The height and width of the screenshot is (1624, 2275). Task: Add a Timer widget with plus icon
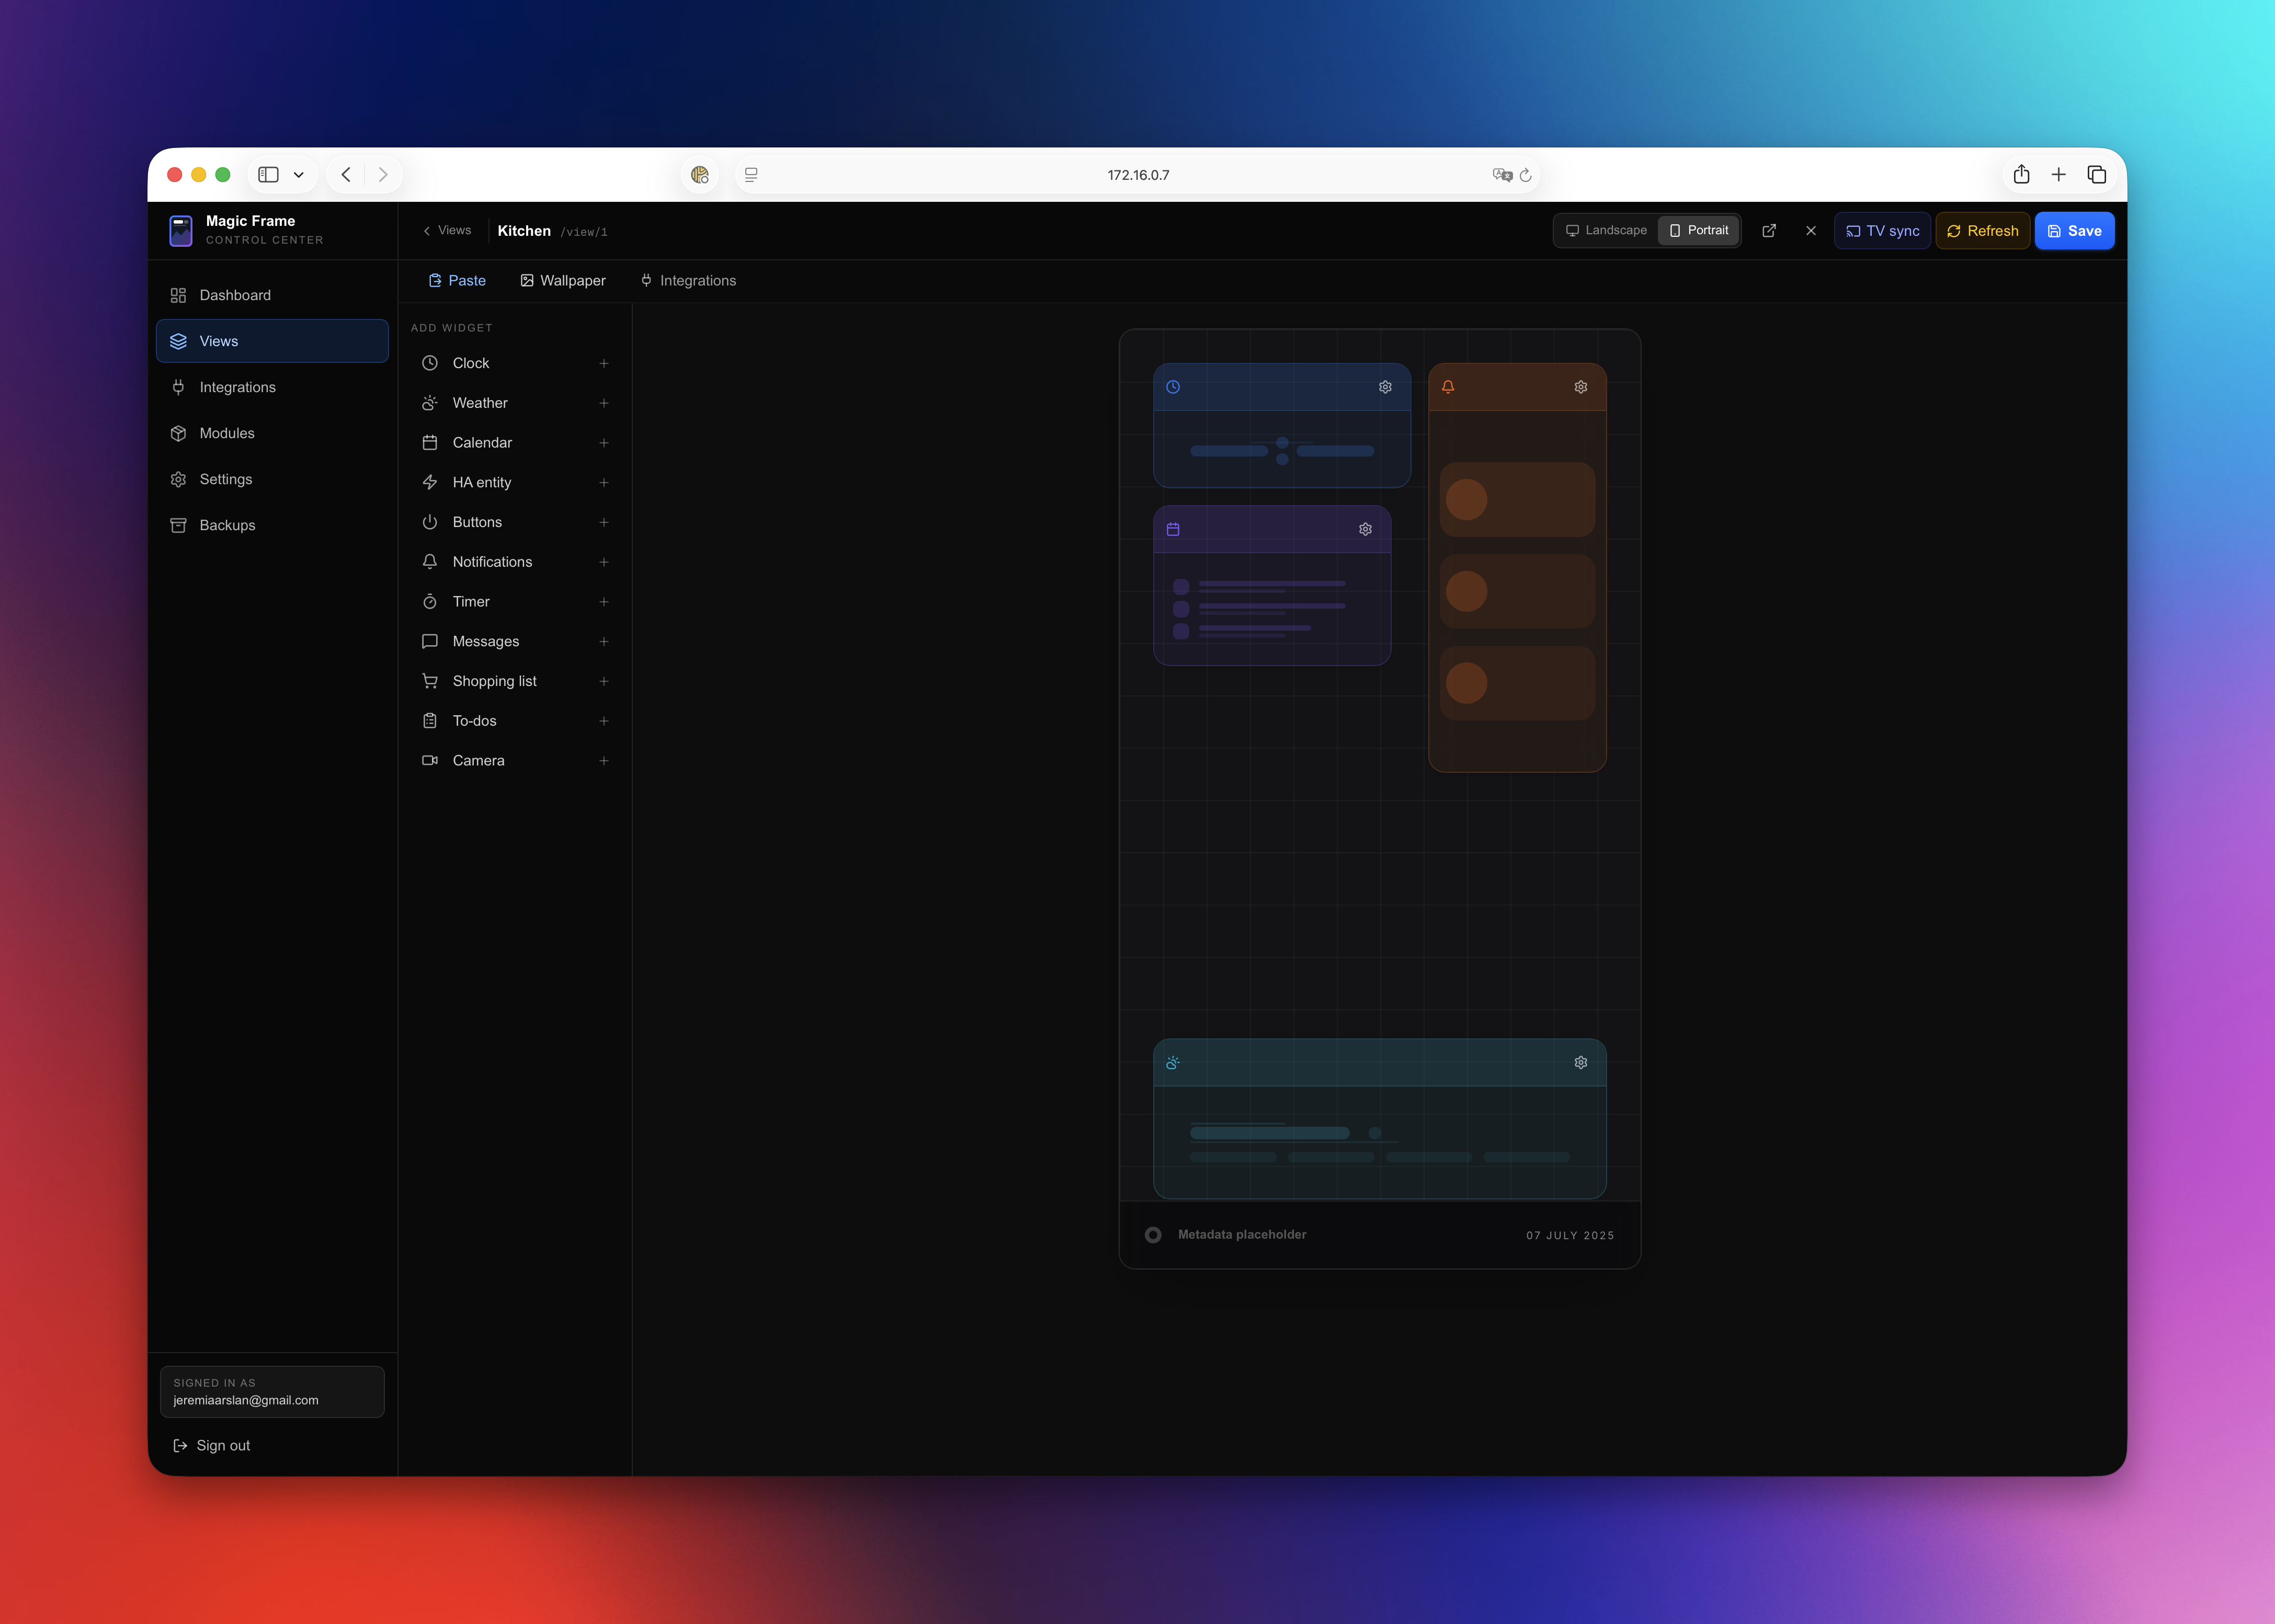(x=604, y=602)
